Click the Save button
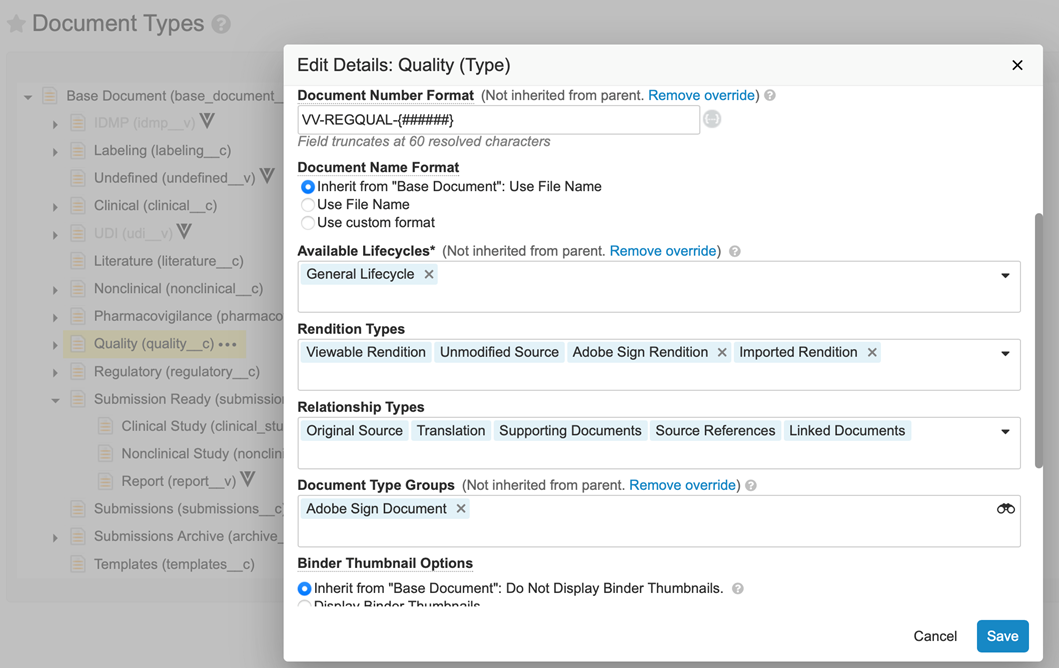1059x668 pixels. pos(1002,636)
